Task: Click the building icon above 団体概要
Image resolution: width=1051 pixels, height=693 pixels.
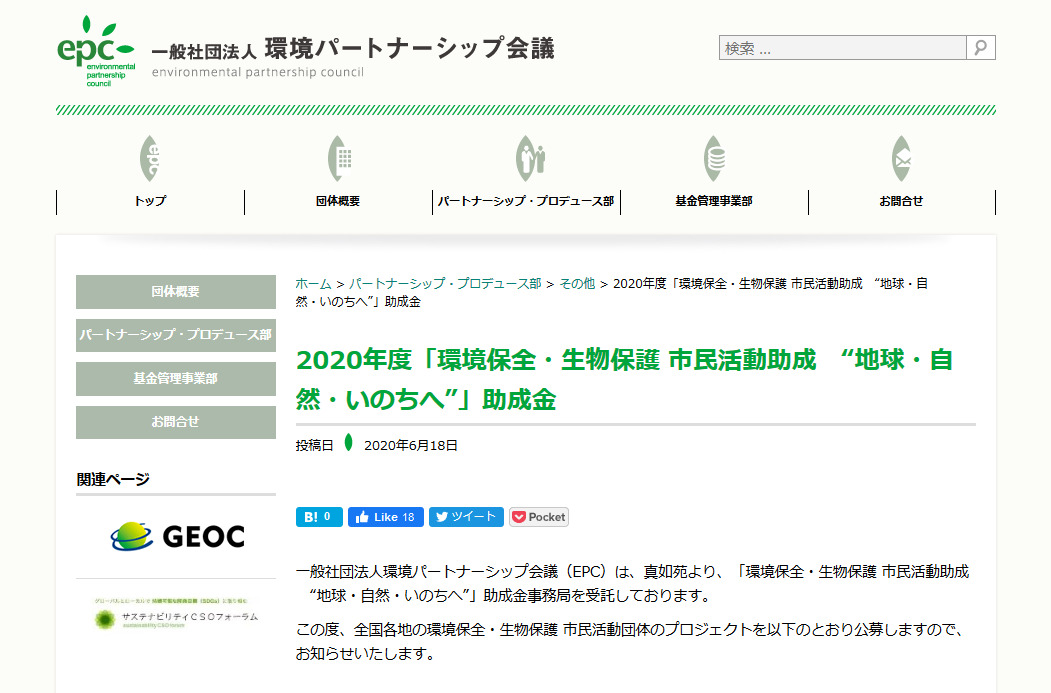Action: pos(338,158)
